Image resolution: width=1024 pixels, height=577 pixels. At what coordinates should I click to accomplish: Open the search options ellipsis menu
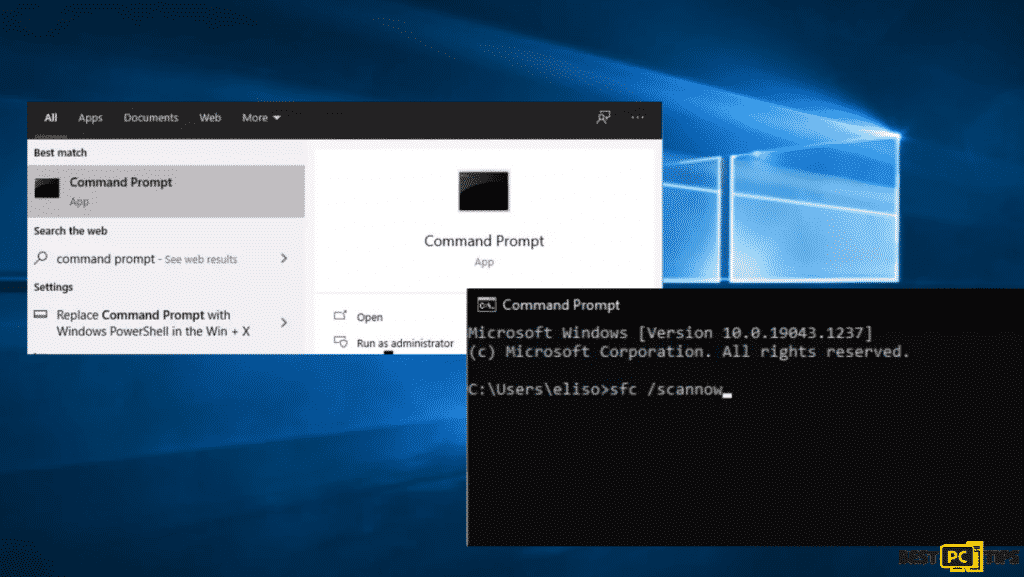(x=637, y=117)
